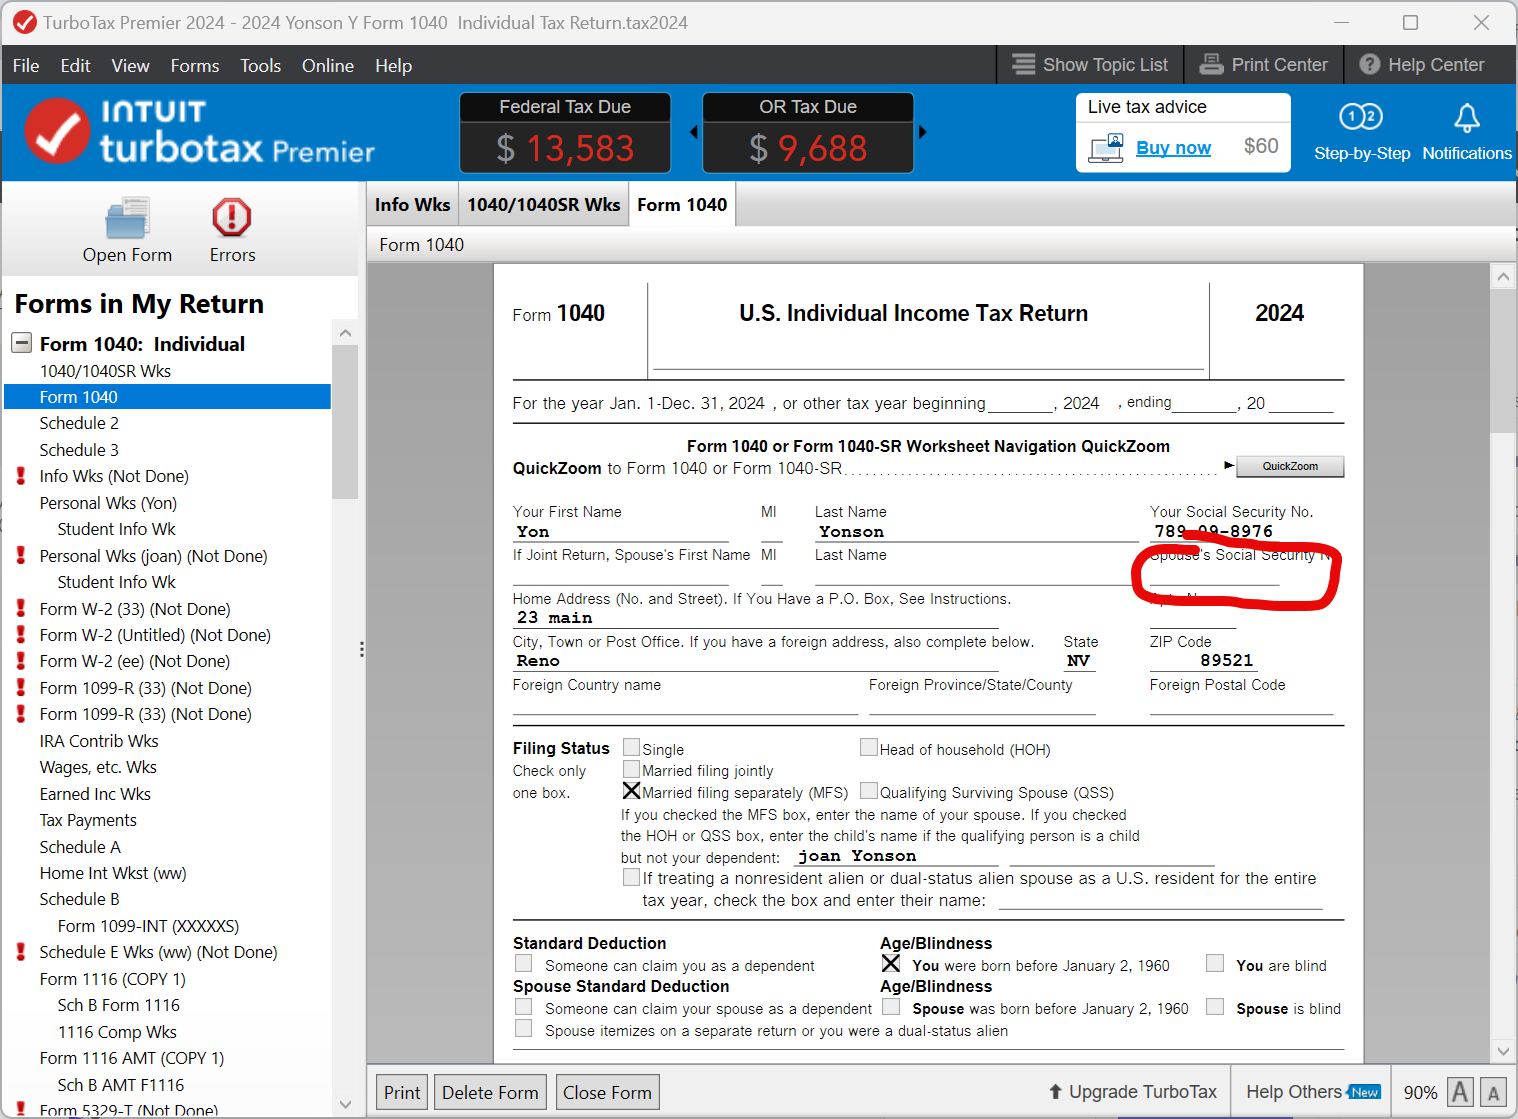Click the spouse name field joan Yonson

(896, 856)
